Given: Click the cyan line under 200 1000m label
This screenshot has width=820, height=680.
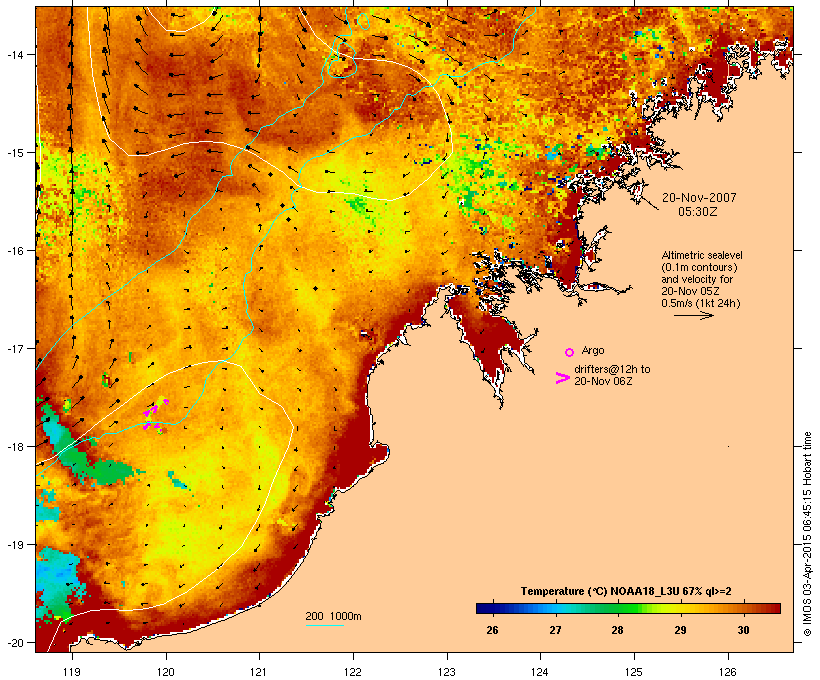Looking at the screenshot, I should [x=325, y=625].
